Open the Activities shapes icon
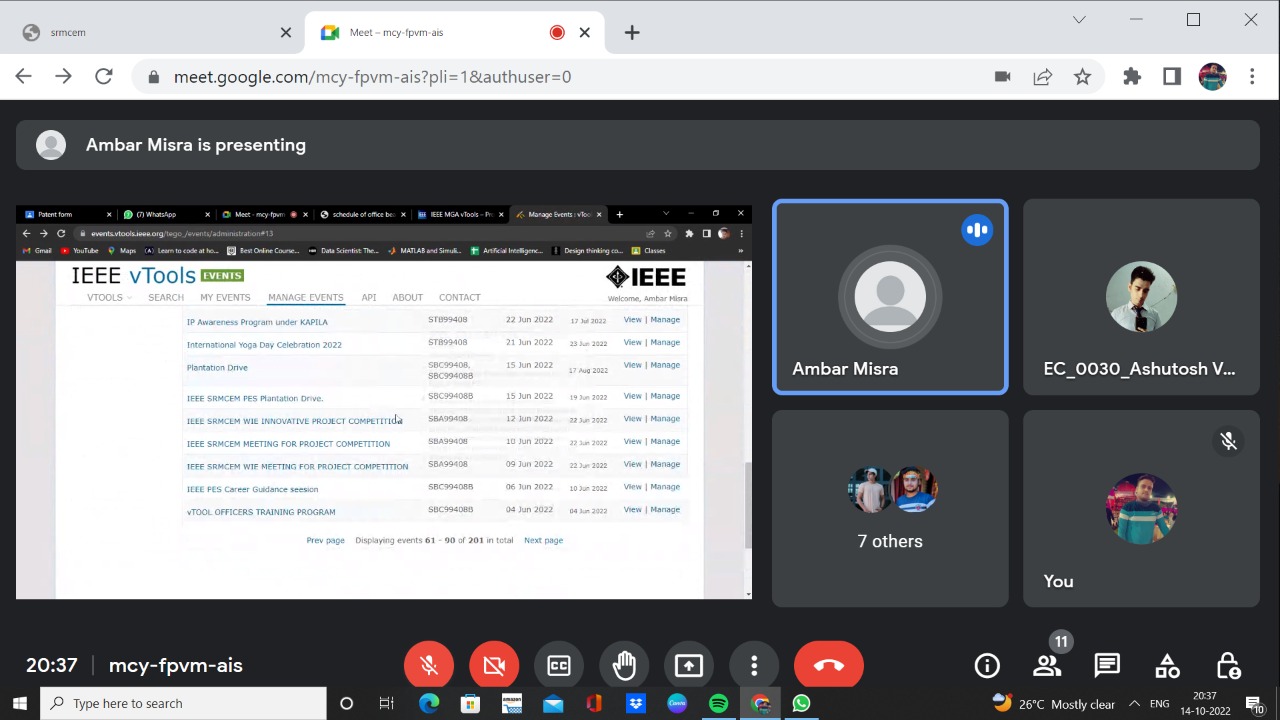Image resolution: width=1280 pixels, height=720 pixels. point(1167,666)
